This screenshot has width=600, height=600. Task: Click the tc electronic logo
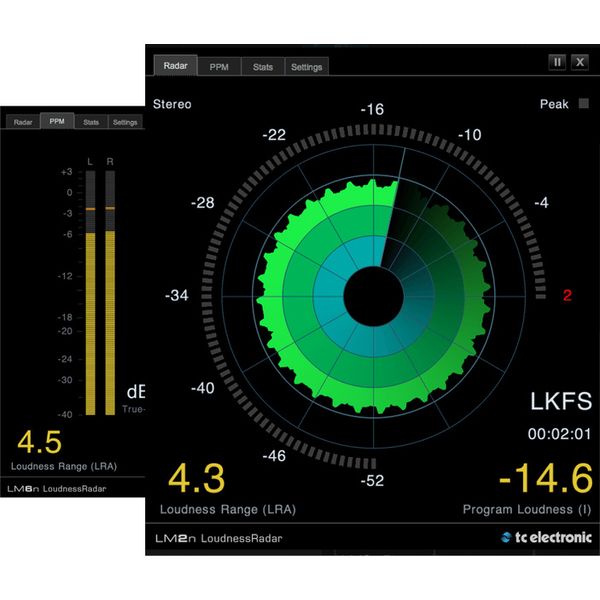click(x=546, y=537)
